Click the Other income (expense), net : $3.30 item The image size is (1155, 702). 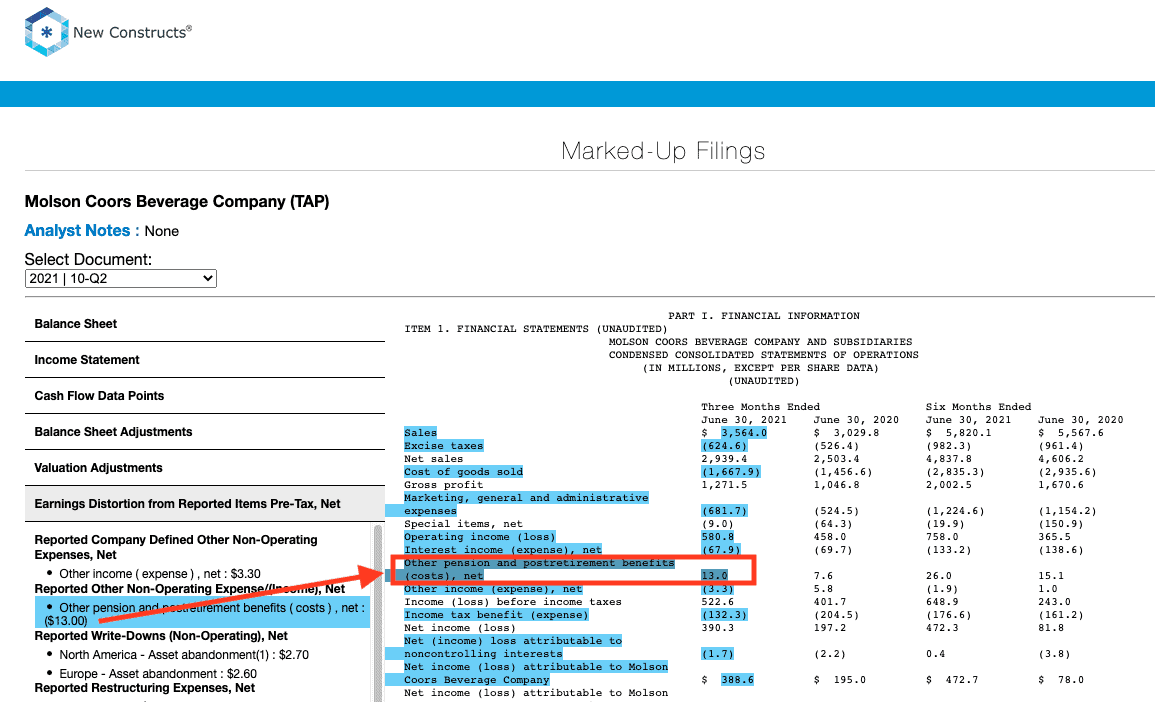[160, 574]
